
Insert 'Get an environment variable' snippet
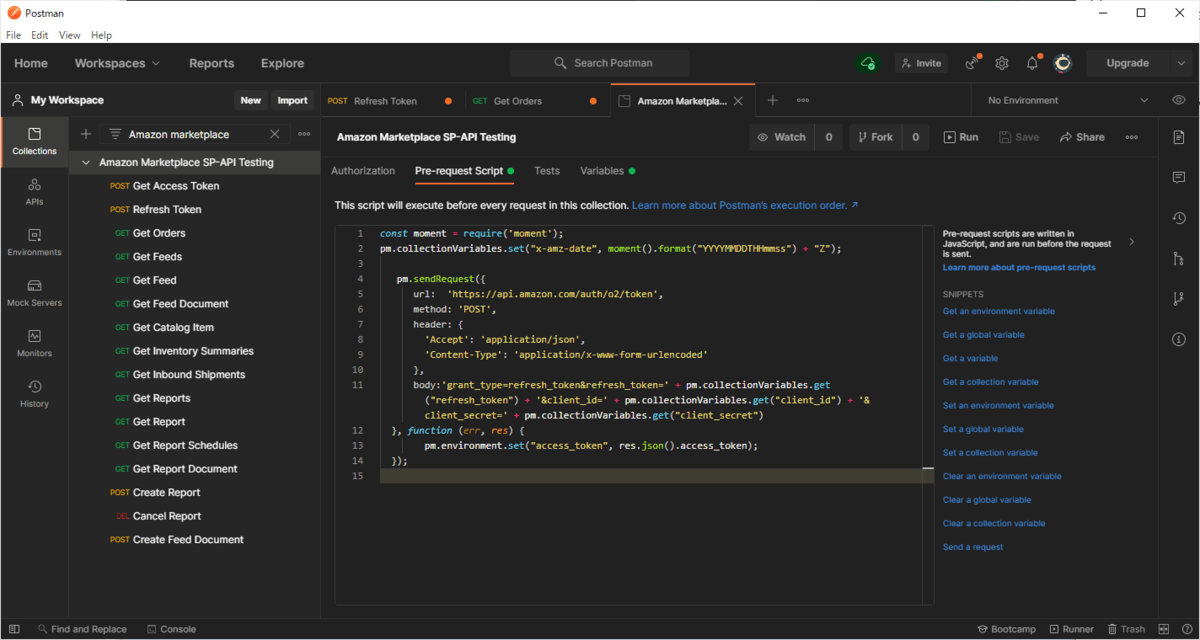point(998,311)
